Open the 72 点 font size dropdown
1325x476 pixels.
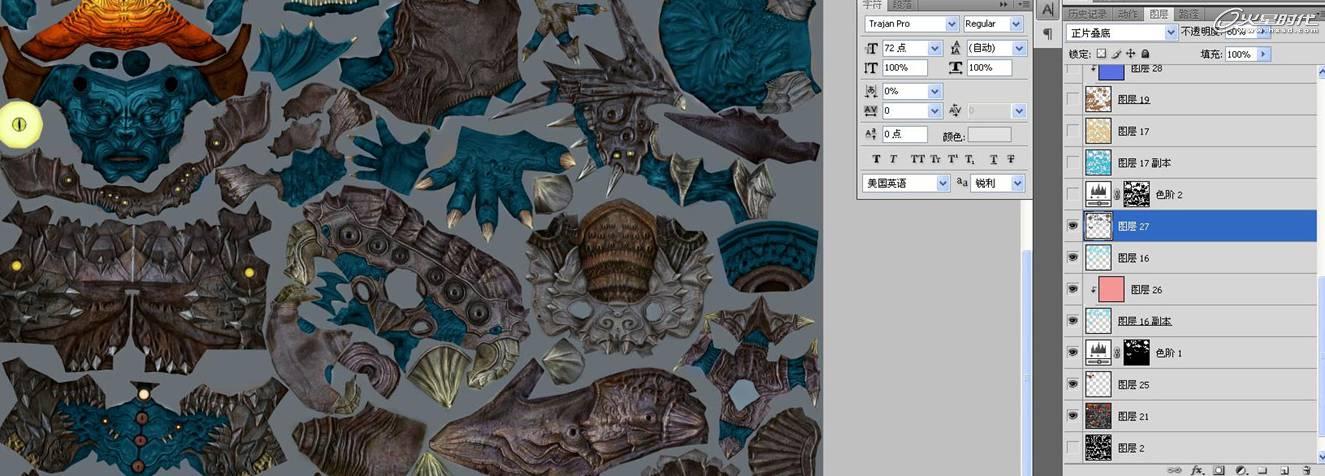coord(935,48)
